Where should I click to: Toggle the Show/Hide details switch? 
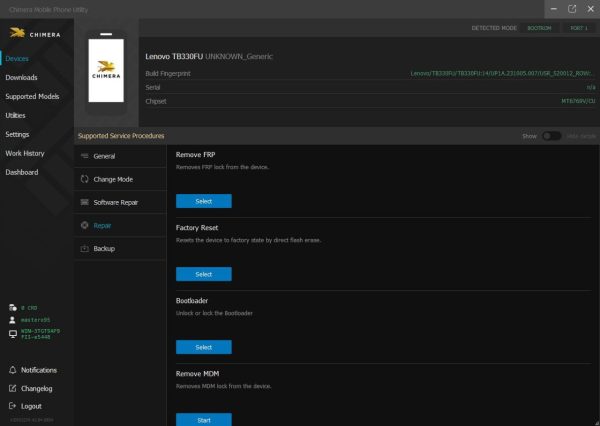tap(551, 136)
